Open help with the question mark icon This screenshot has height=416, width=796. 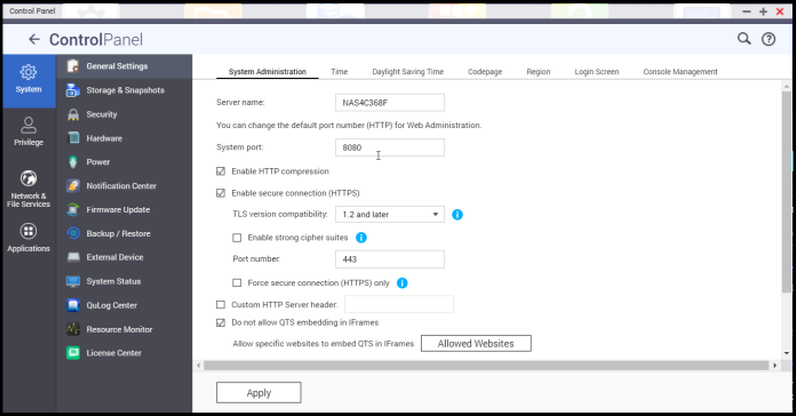768,39
